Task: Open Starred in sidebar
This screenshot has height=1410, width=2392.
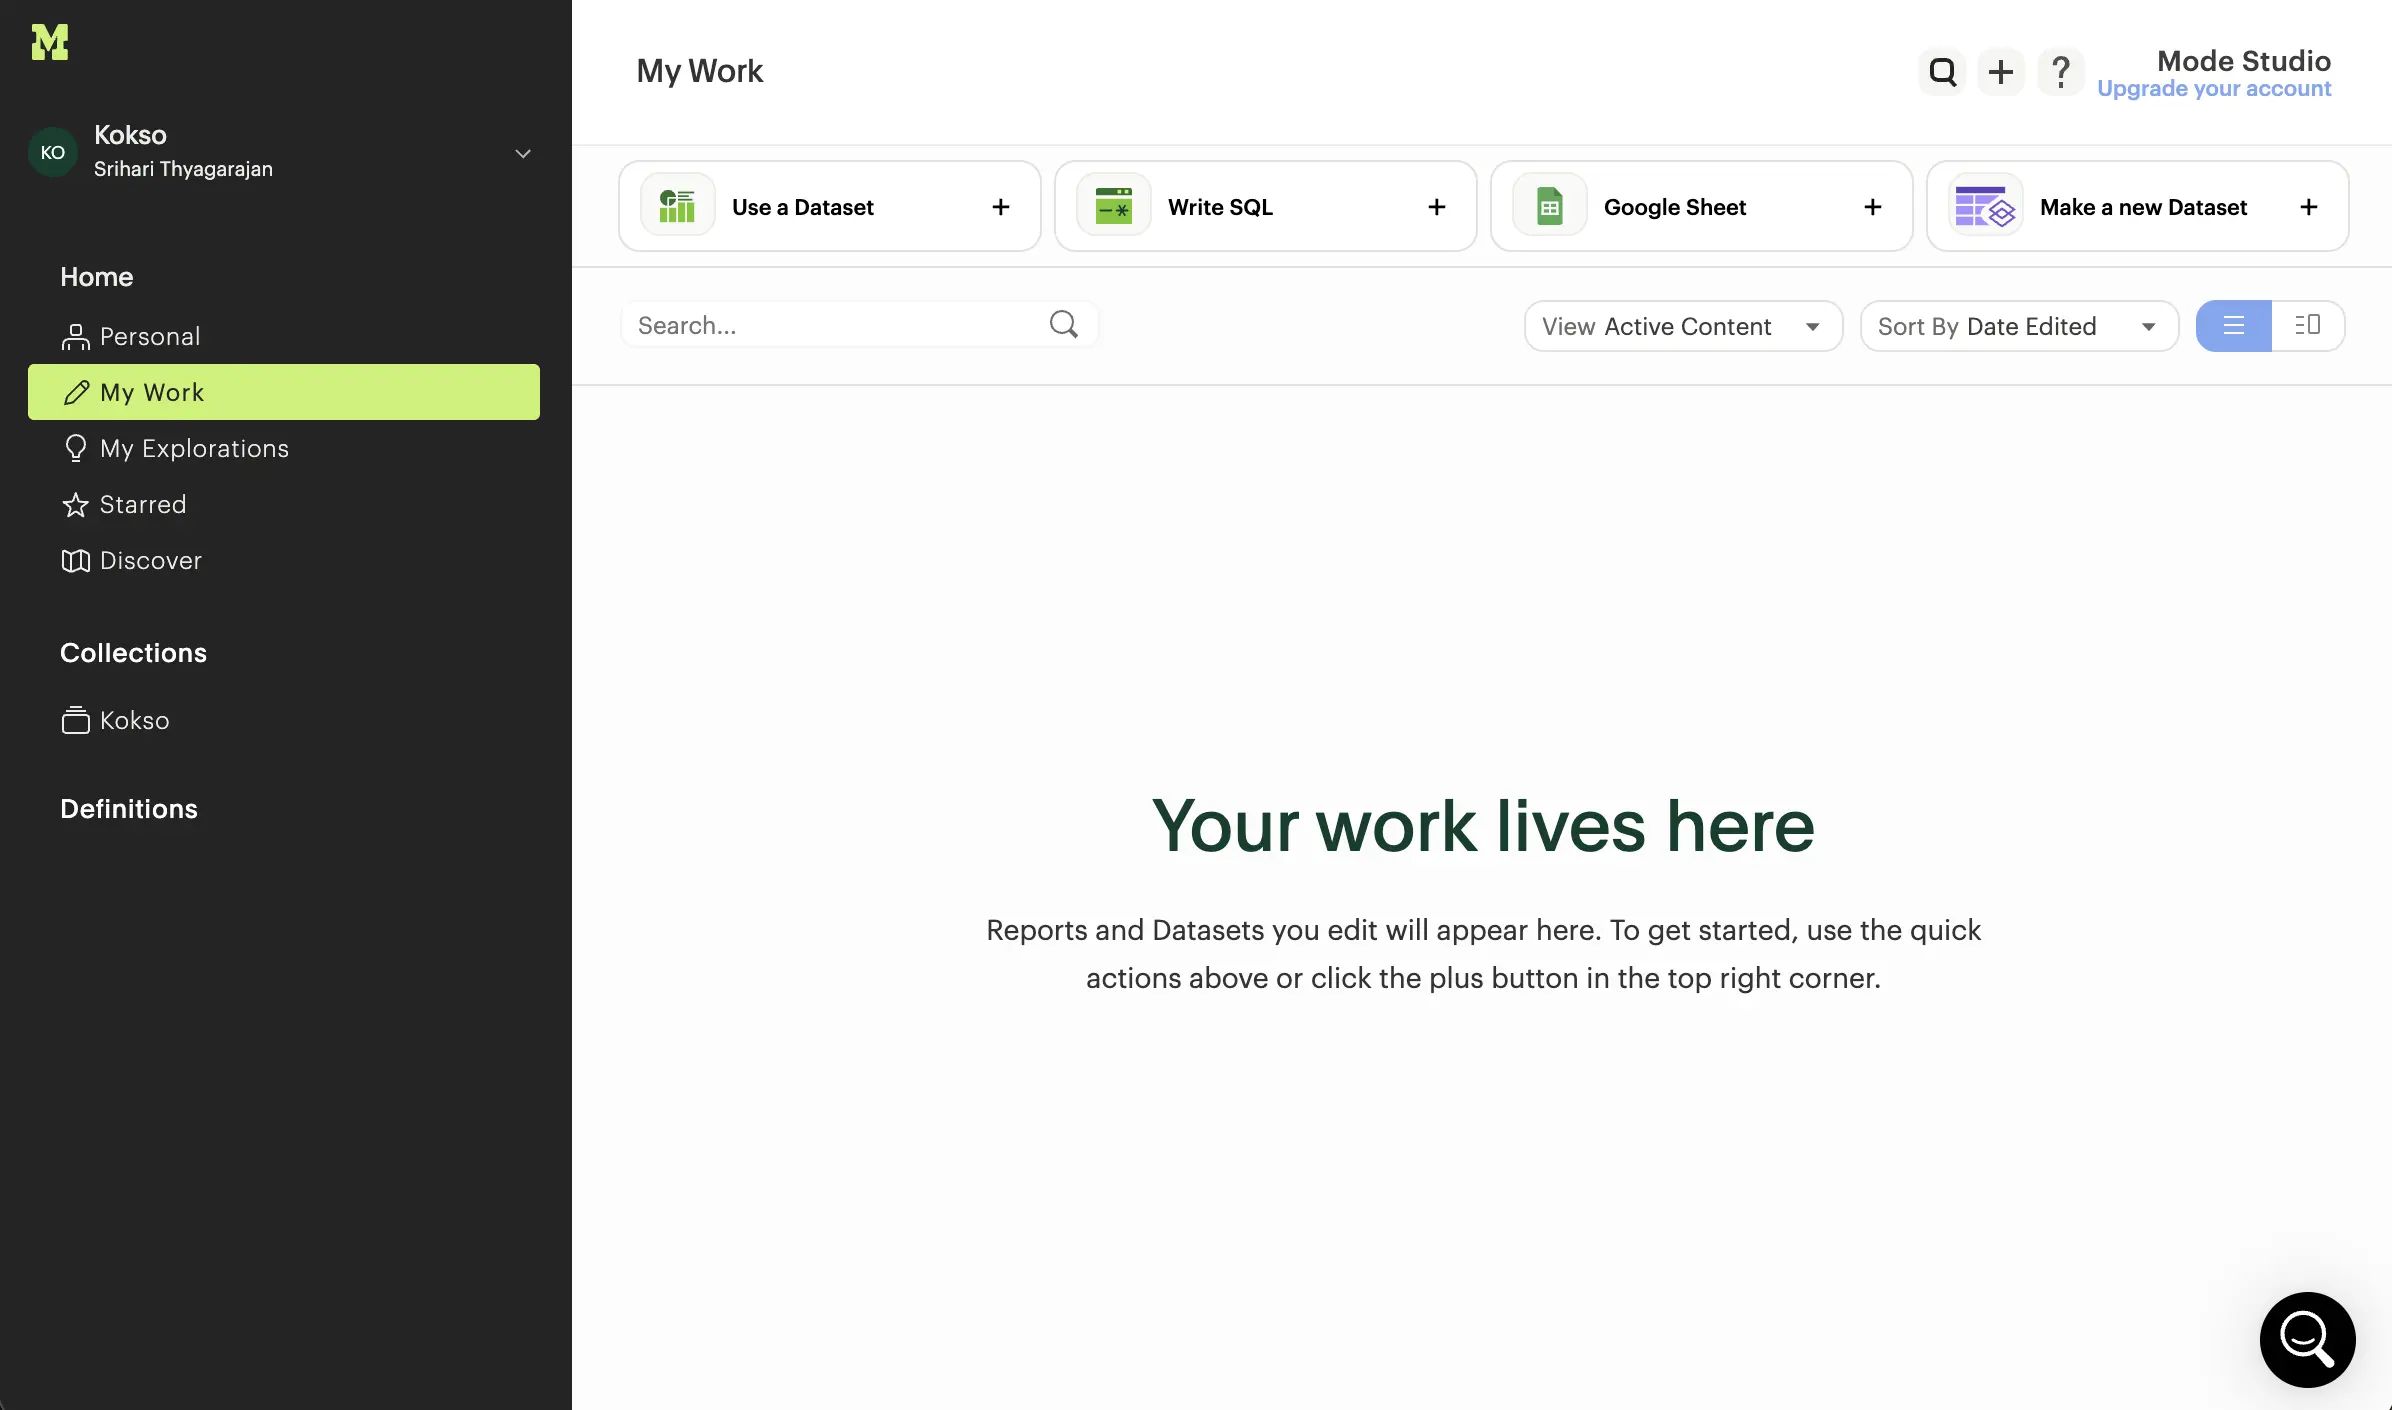Action: click(284, 504)
